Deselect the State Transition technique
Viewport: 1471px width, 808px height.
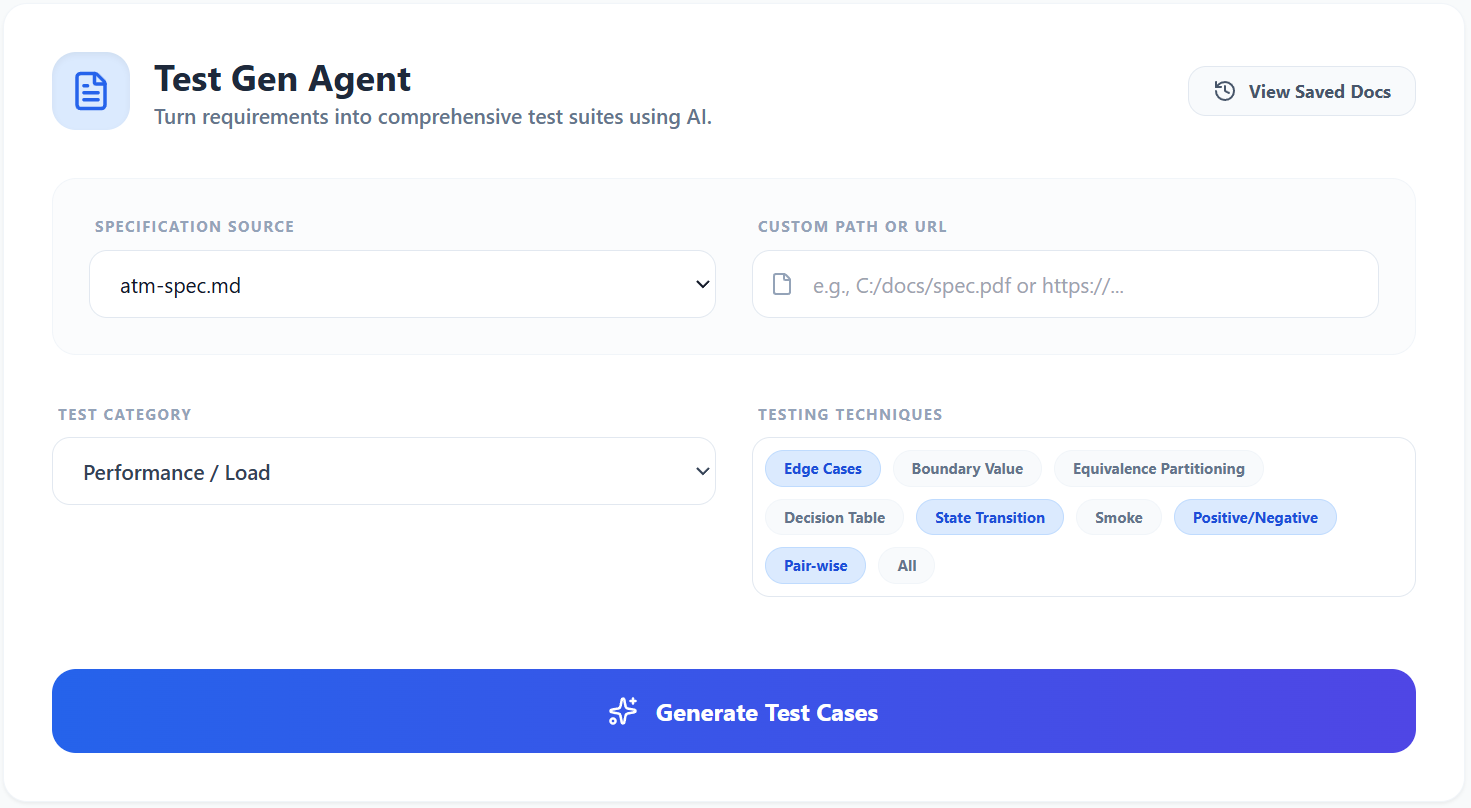[x=989, y=517]
